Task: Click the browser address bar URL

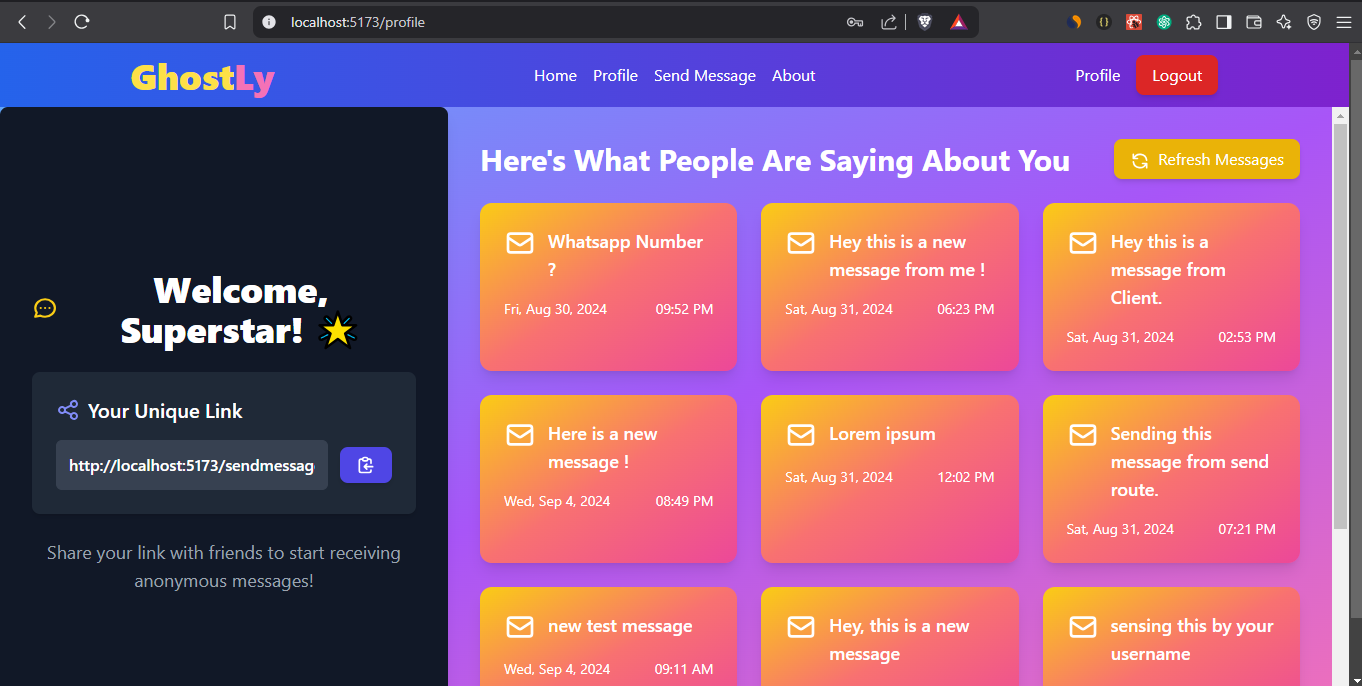Action: (357, 22)
